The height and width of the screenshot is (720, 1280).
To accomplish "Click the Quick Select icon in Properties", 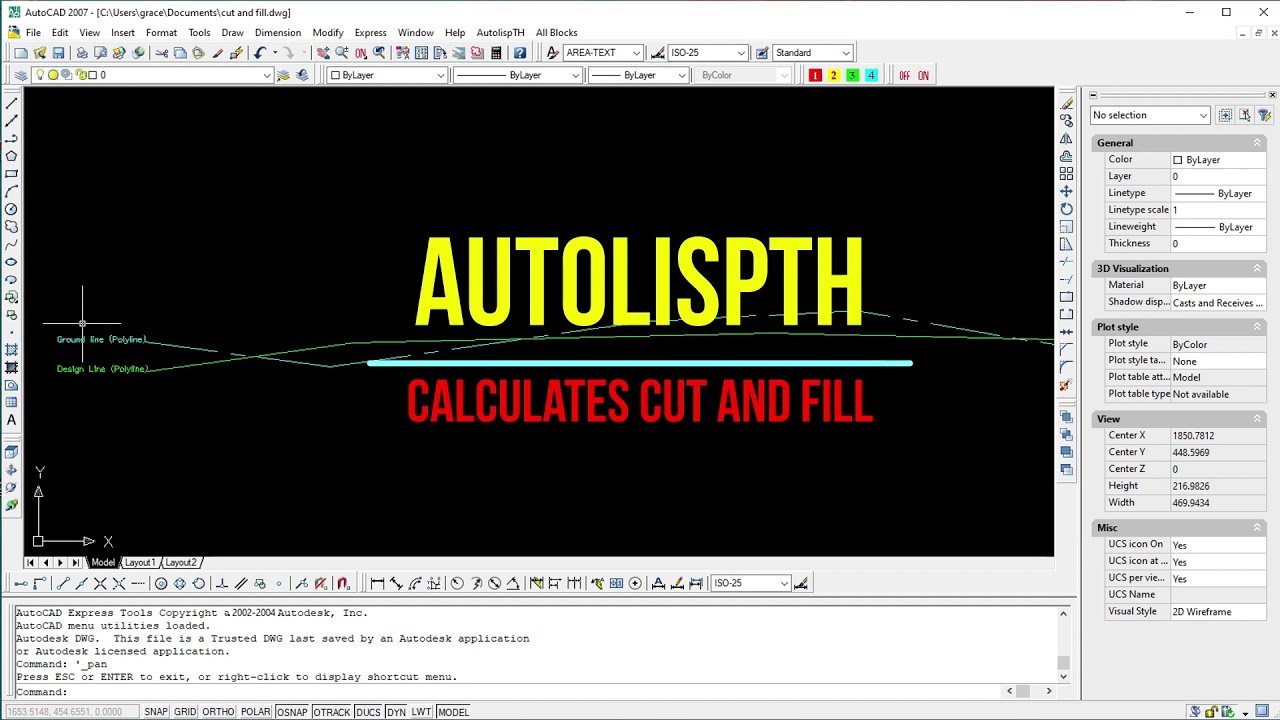I will click(1264, 115).
